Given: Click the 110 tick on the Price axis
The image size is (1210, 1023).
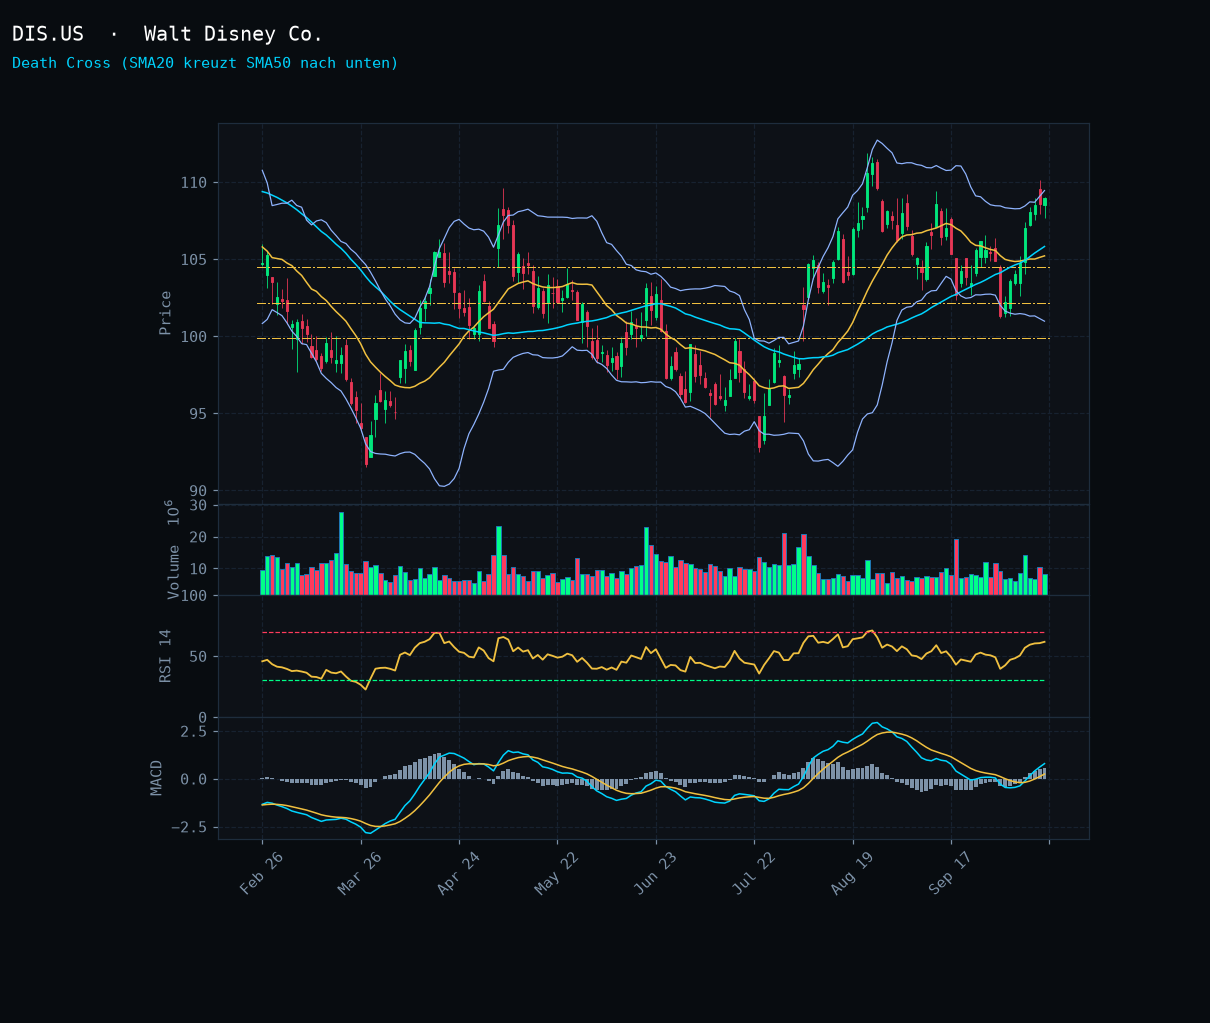Looking at the screenshot, I should pyautogui.click(x=194, y=183).
